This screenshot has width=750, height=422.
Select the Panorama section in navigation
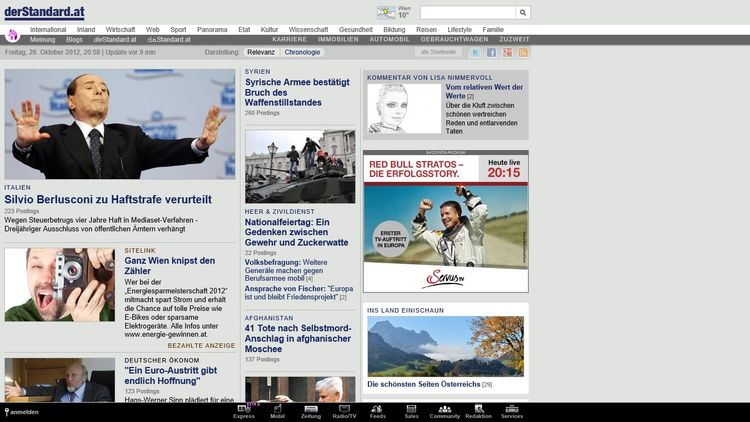211,30
